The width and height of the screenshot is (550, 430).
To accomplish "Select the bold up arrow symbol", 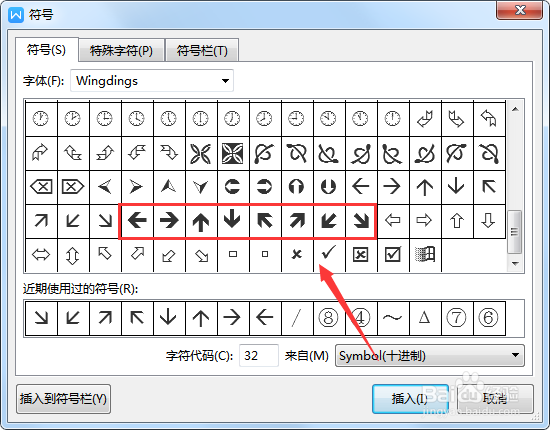I will pyautogui.click(x=201, y=221).
